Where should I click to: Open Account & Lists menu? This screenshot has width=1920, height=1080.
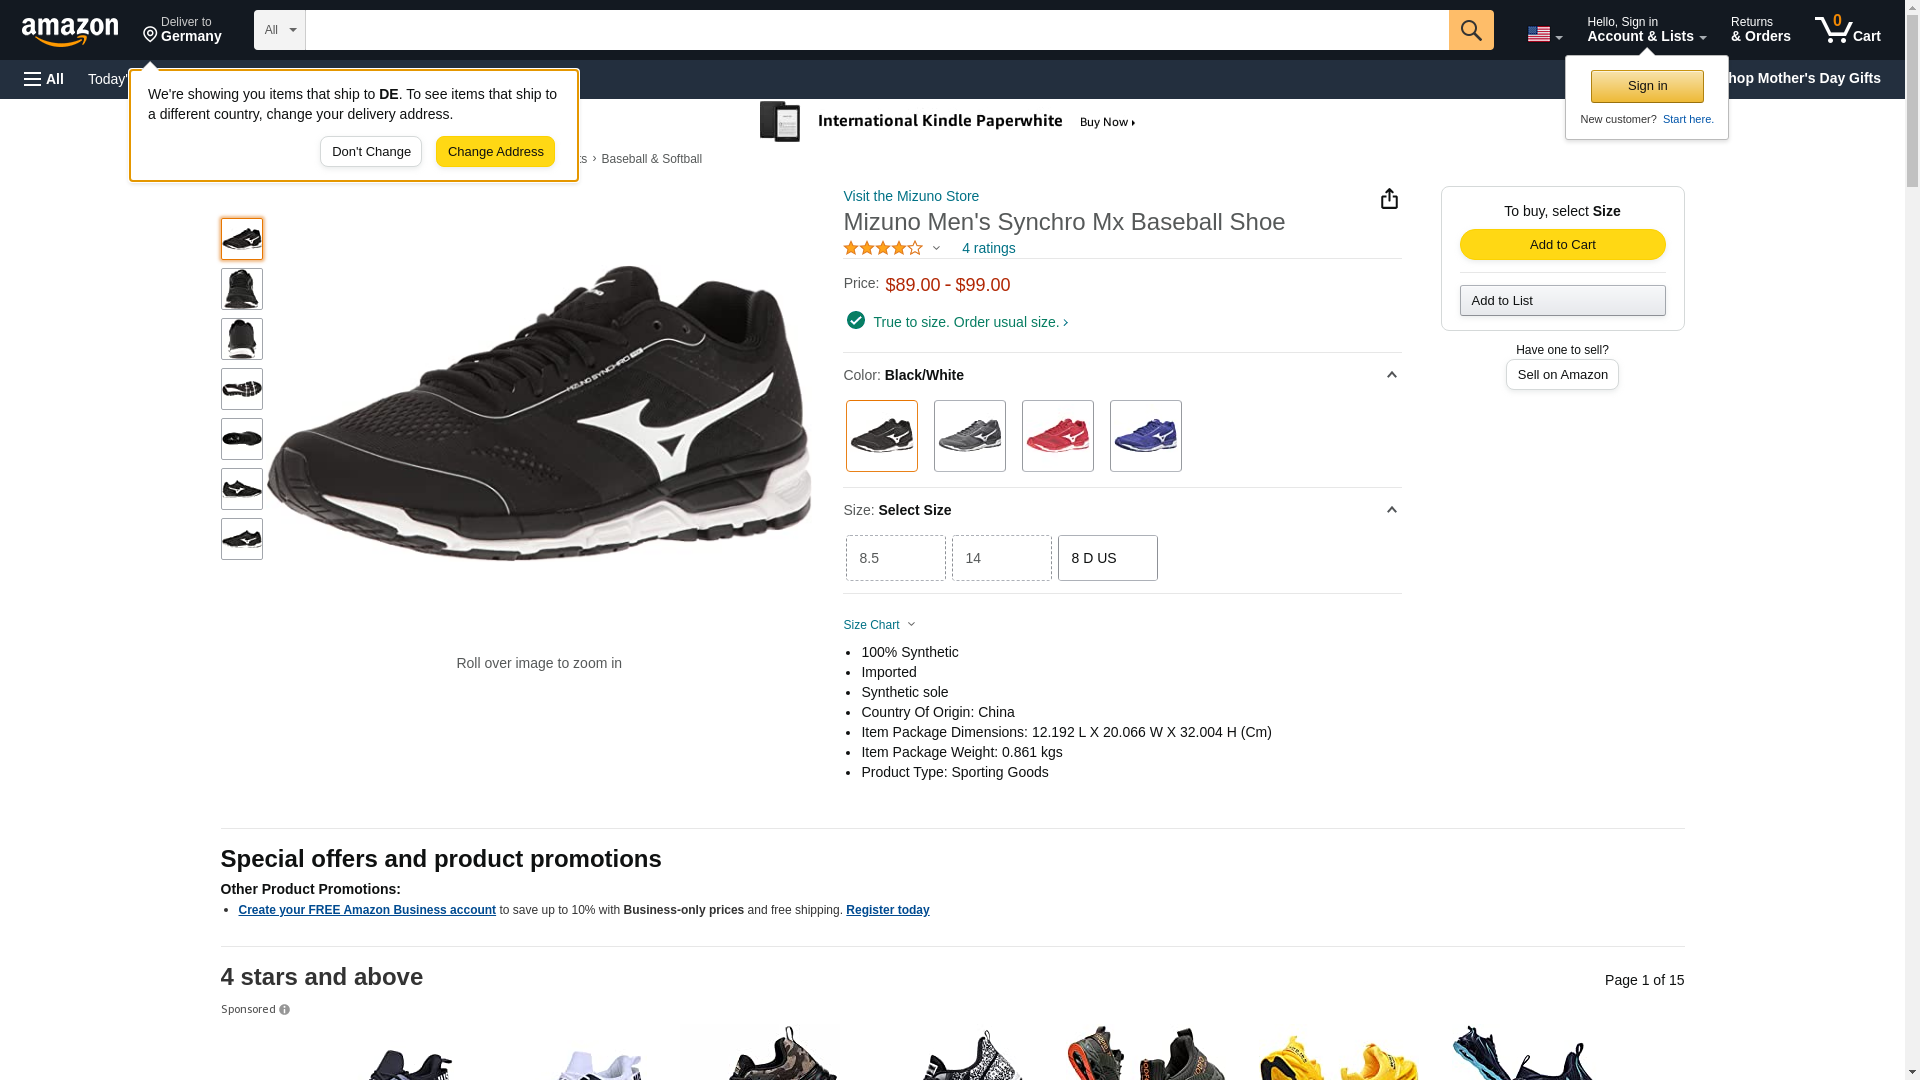point(1645,30)
